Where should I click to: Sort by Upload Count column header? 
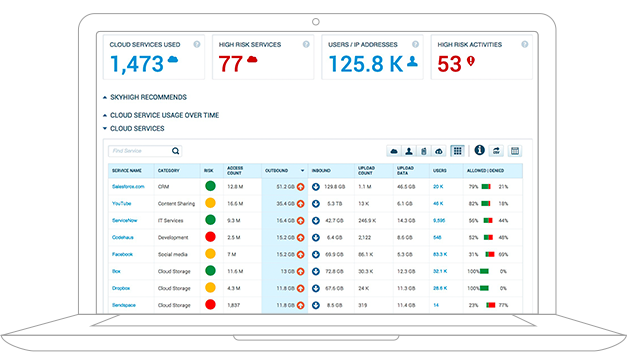tap(365, 171)
